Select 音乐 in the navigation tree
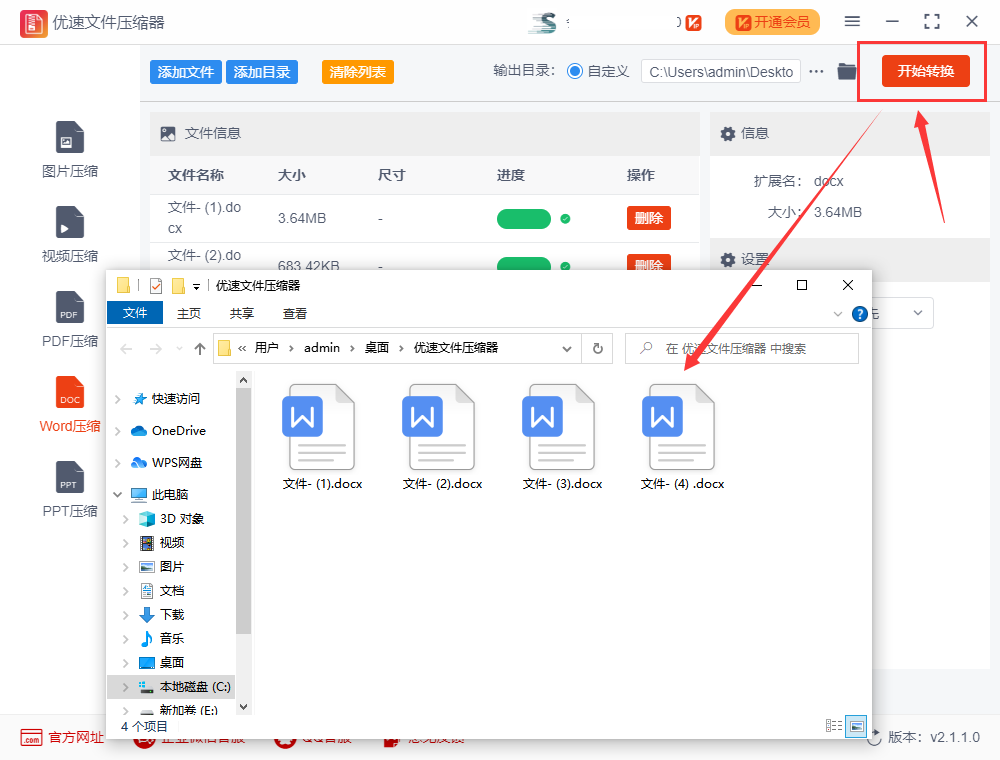 click(x=172, y=638)
